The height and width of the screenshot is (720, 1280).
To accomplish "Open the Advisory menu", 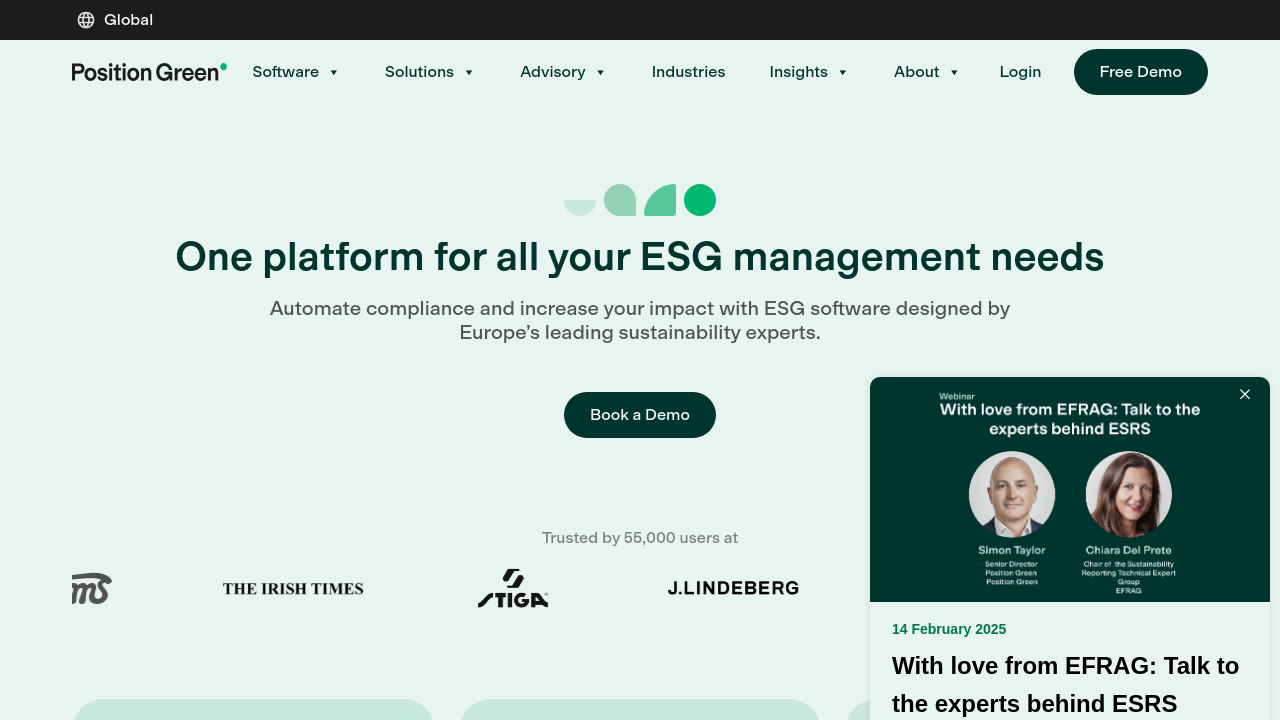I will (552, 72).
